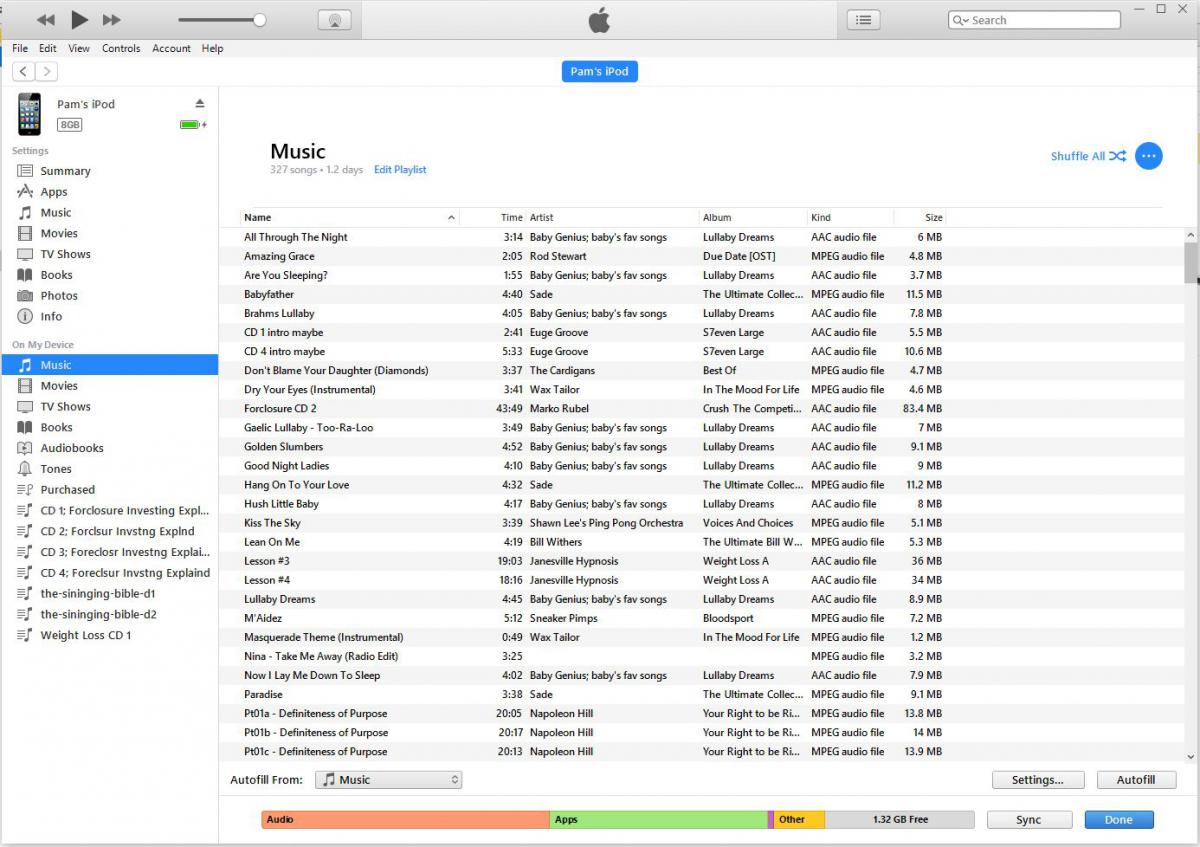Screen dimensions: 1200x847
Task: Click the Play button
Action: pyautogui.click(x=80, y=19)
